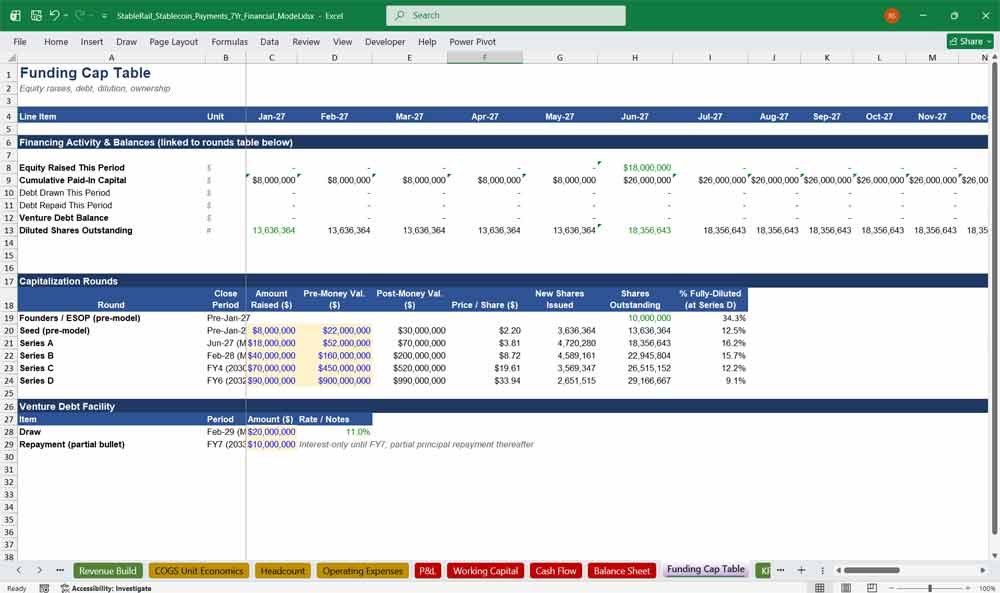
Task: Open the Developer ribbon tab
Action: 385,41
